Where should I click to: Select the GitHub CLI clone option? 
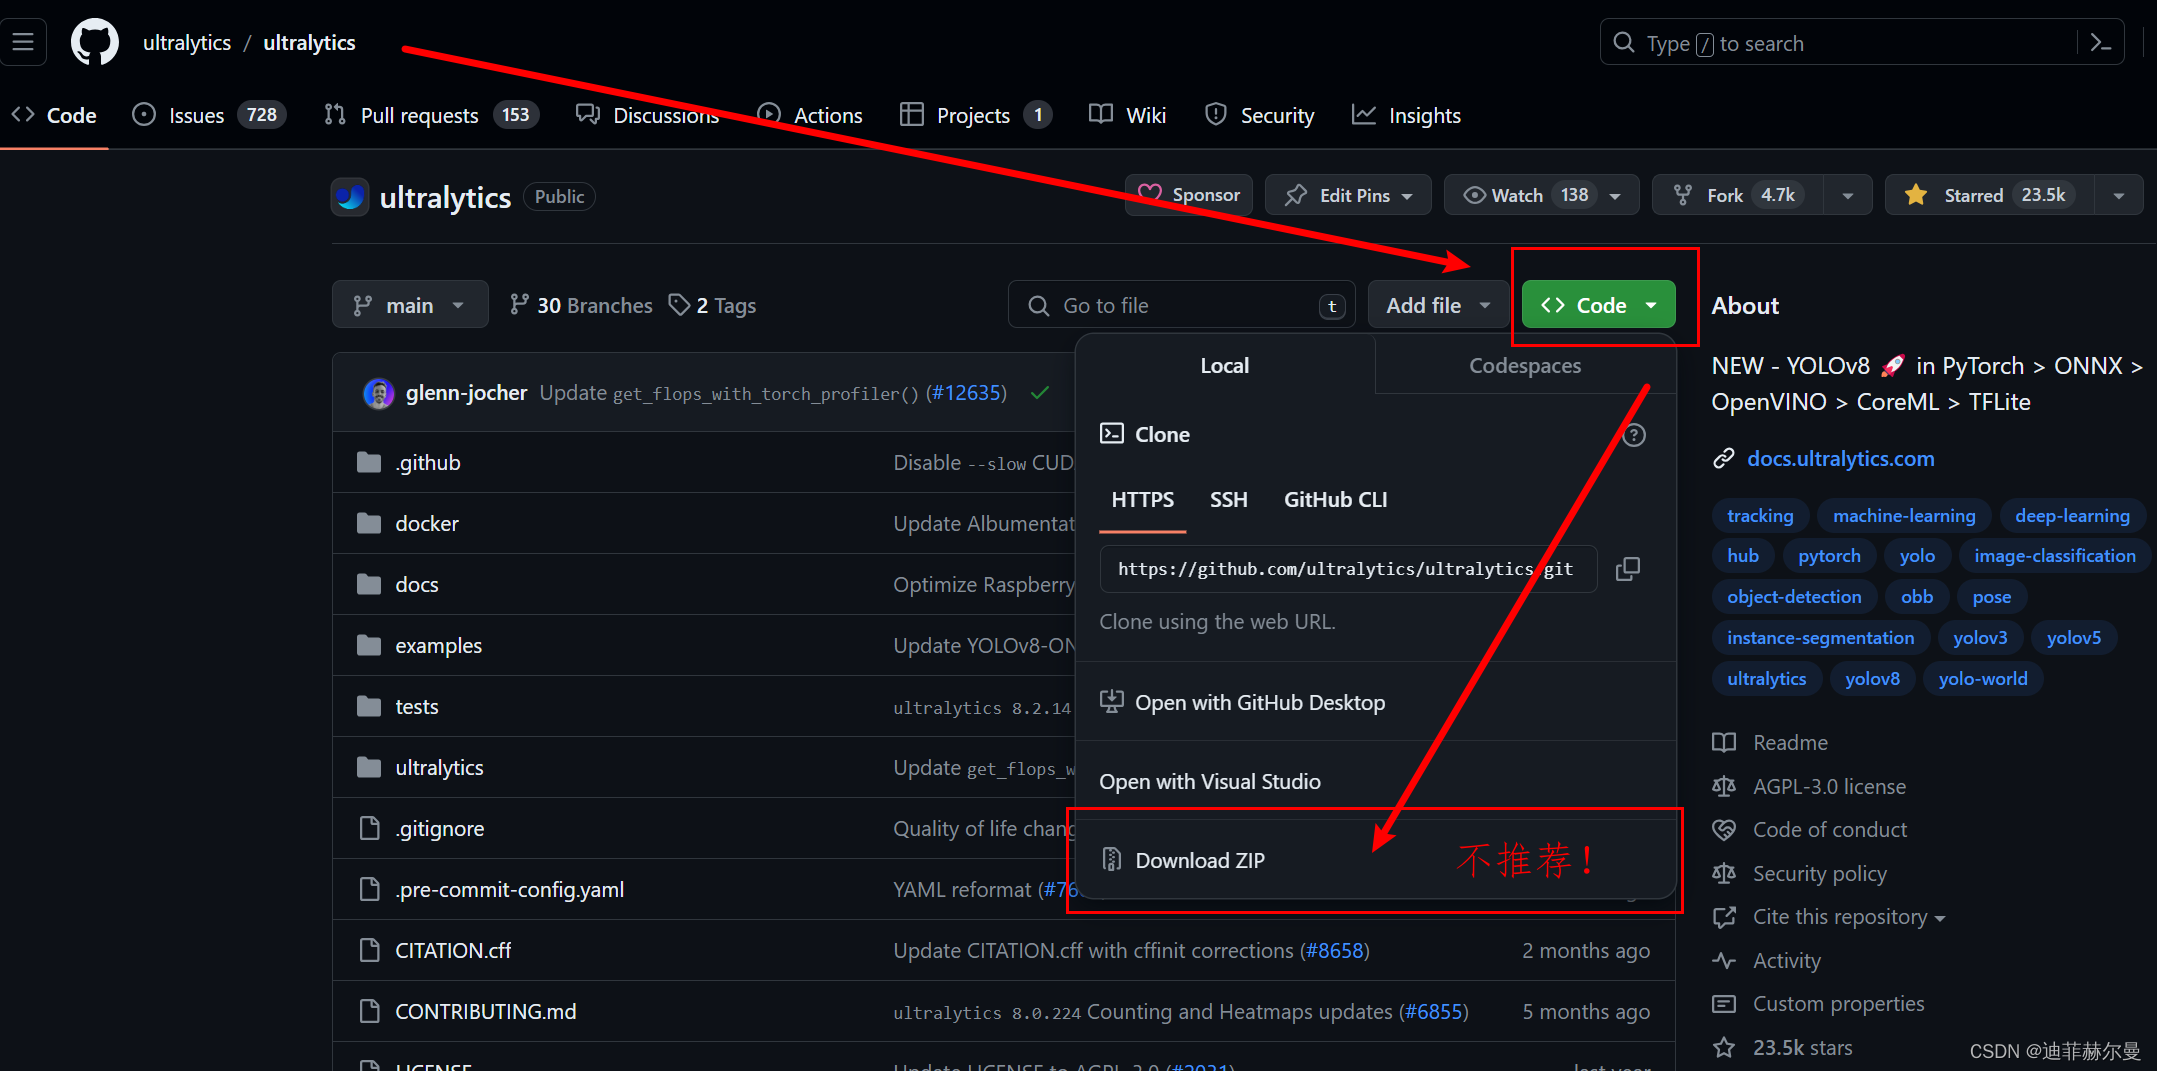1335,499
